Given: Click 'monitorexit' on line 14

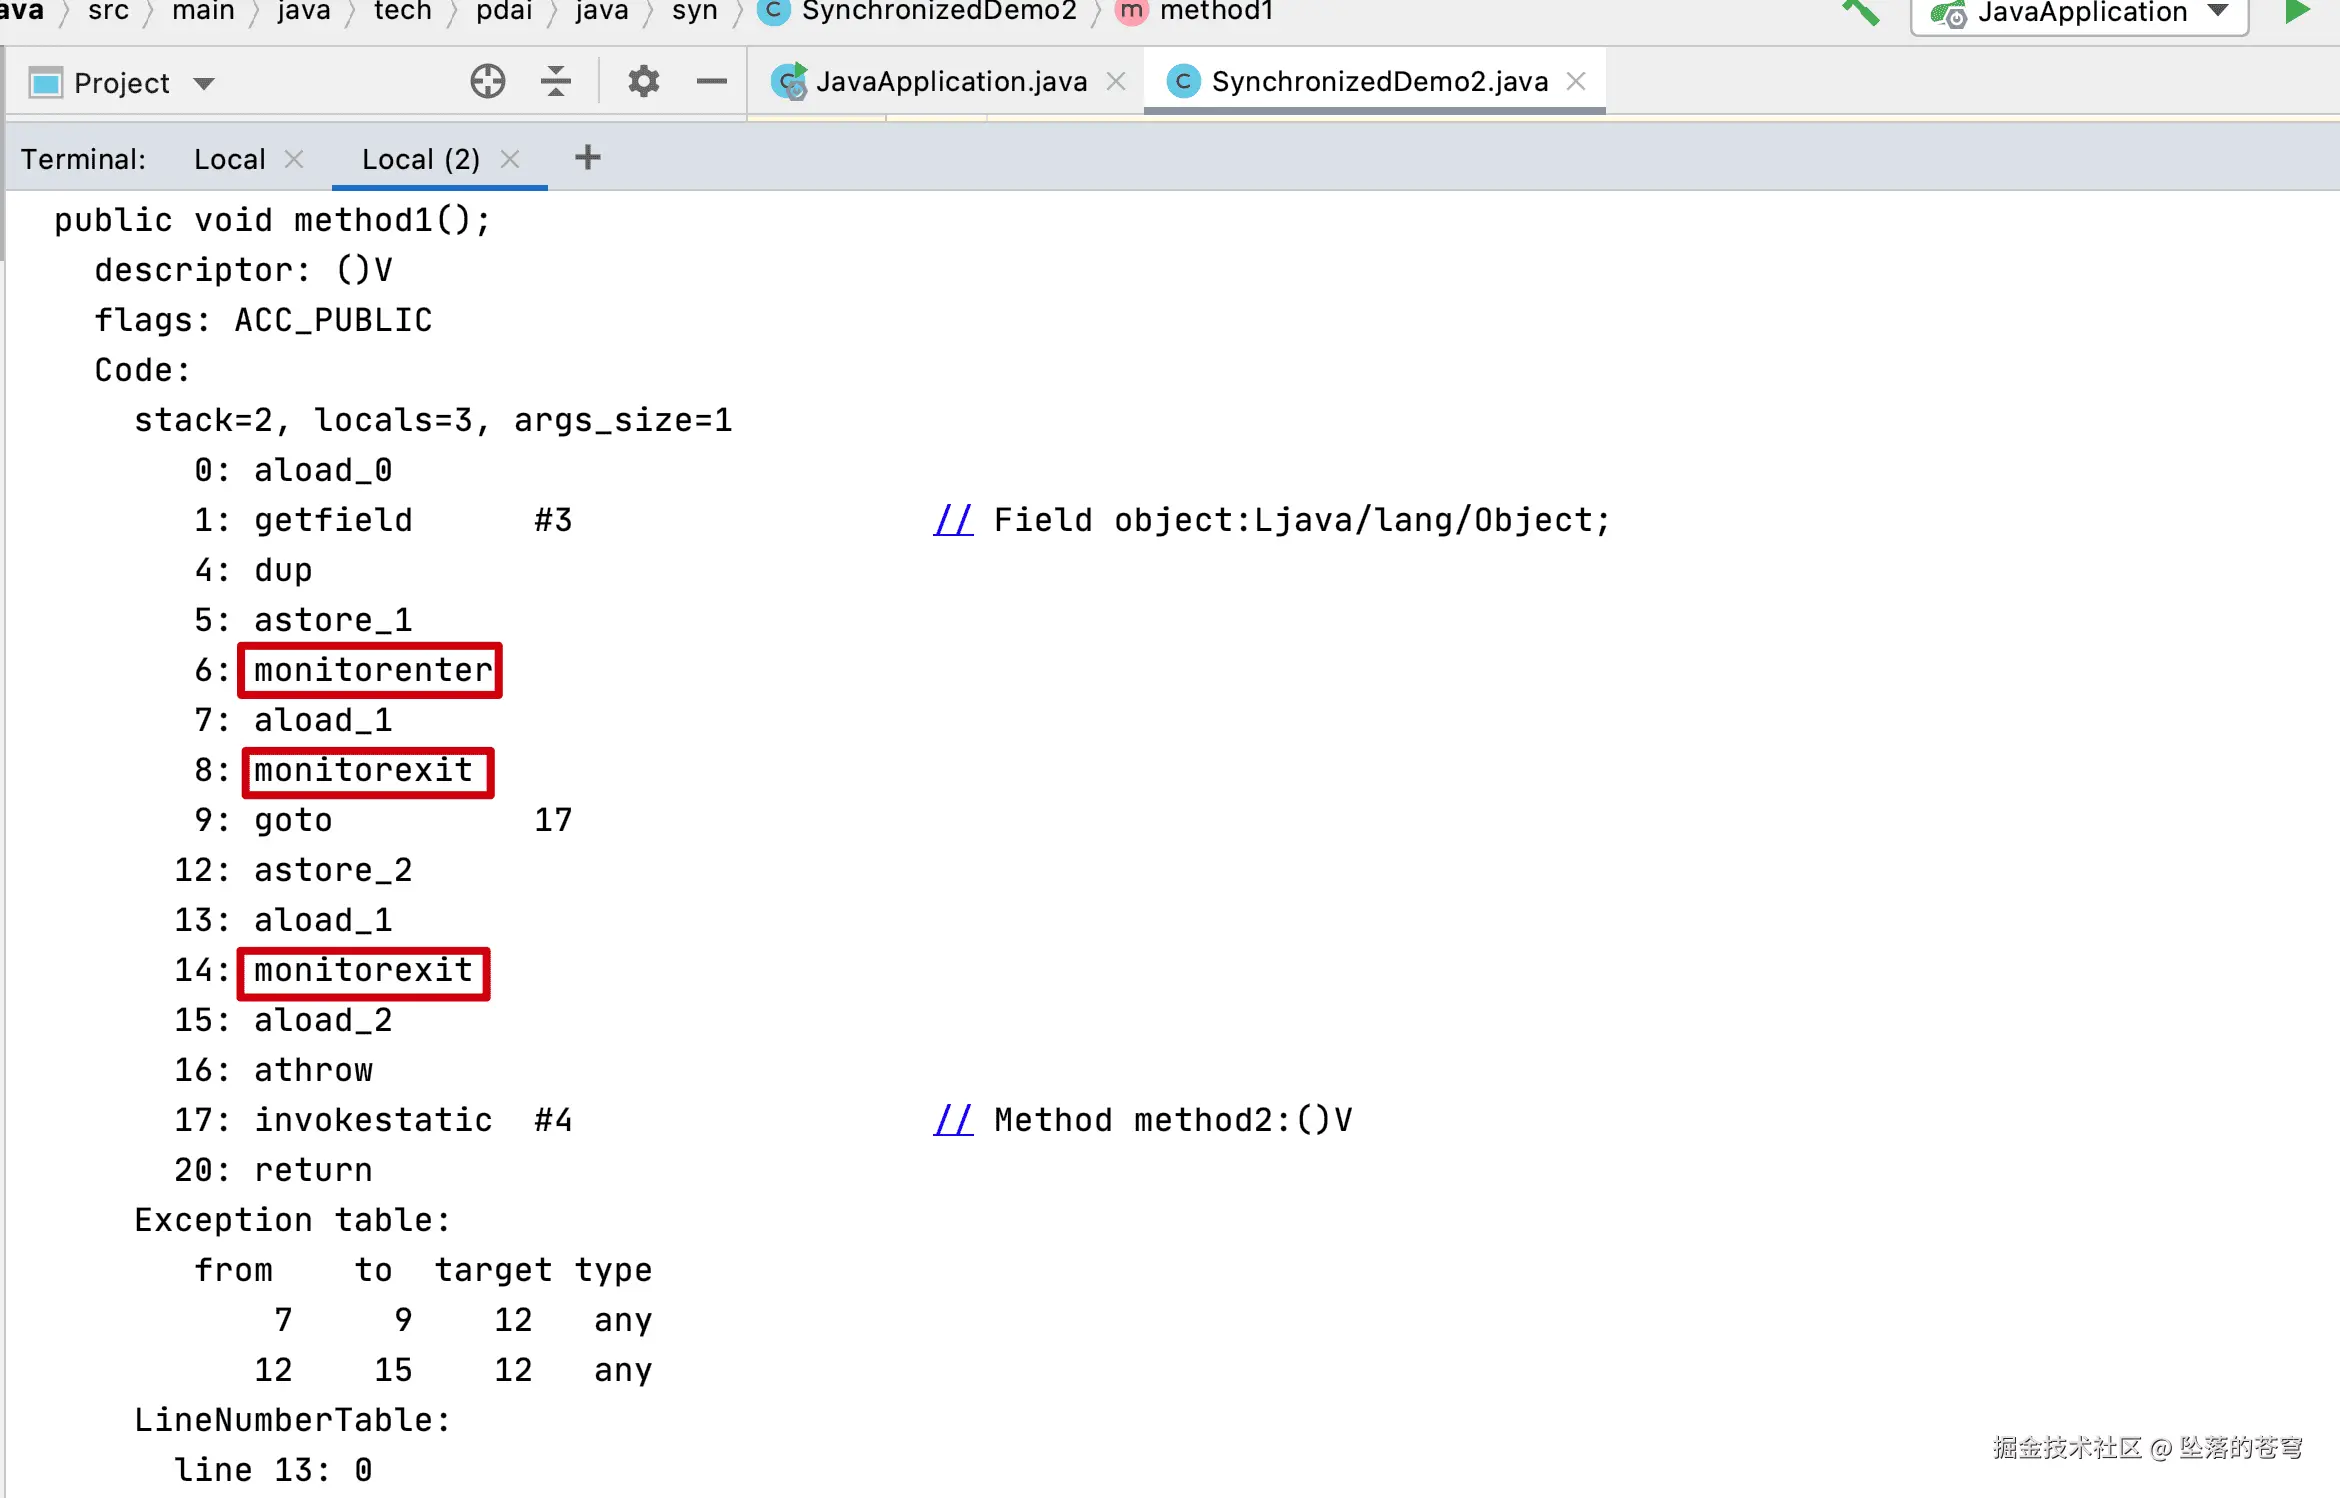Looking at the screenshot, I should (363, 970).
